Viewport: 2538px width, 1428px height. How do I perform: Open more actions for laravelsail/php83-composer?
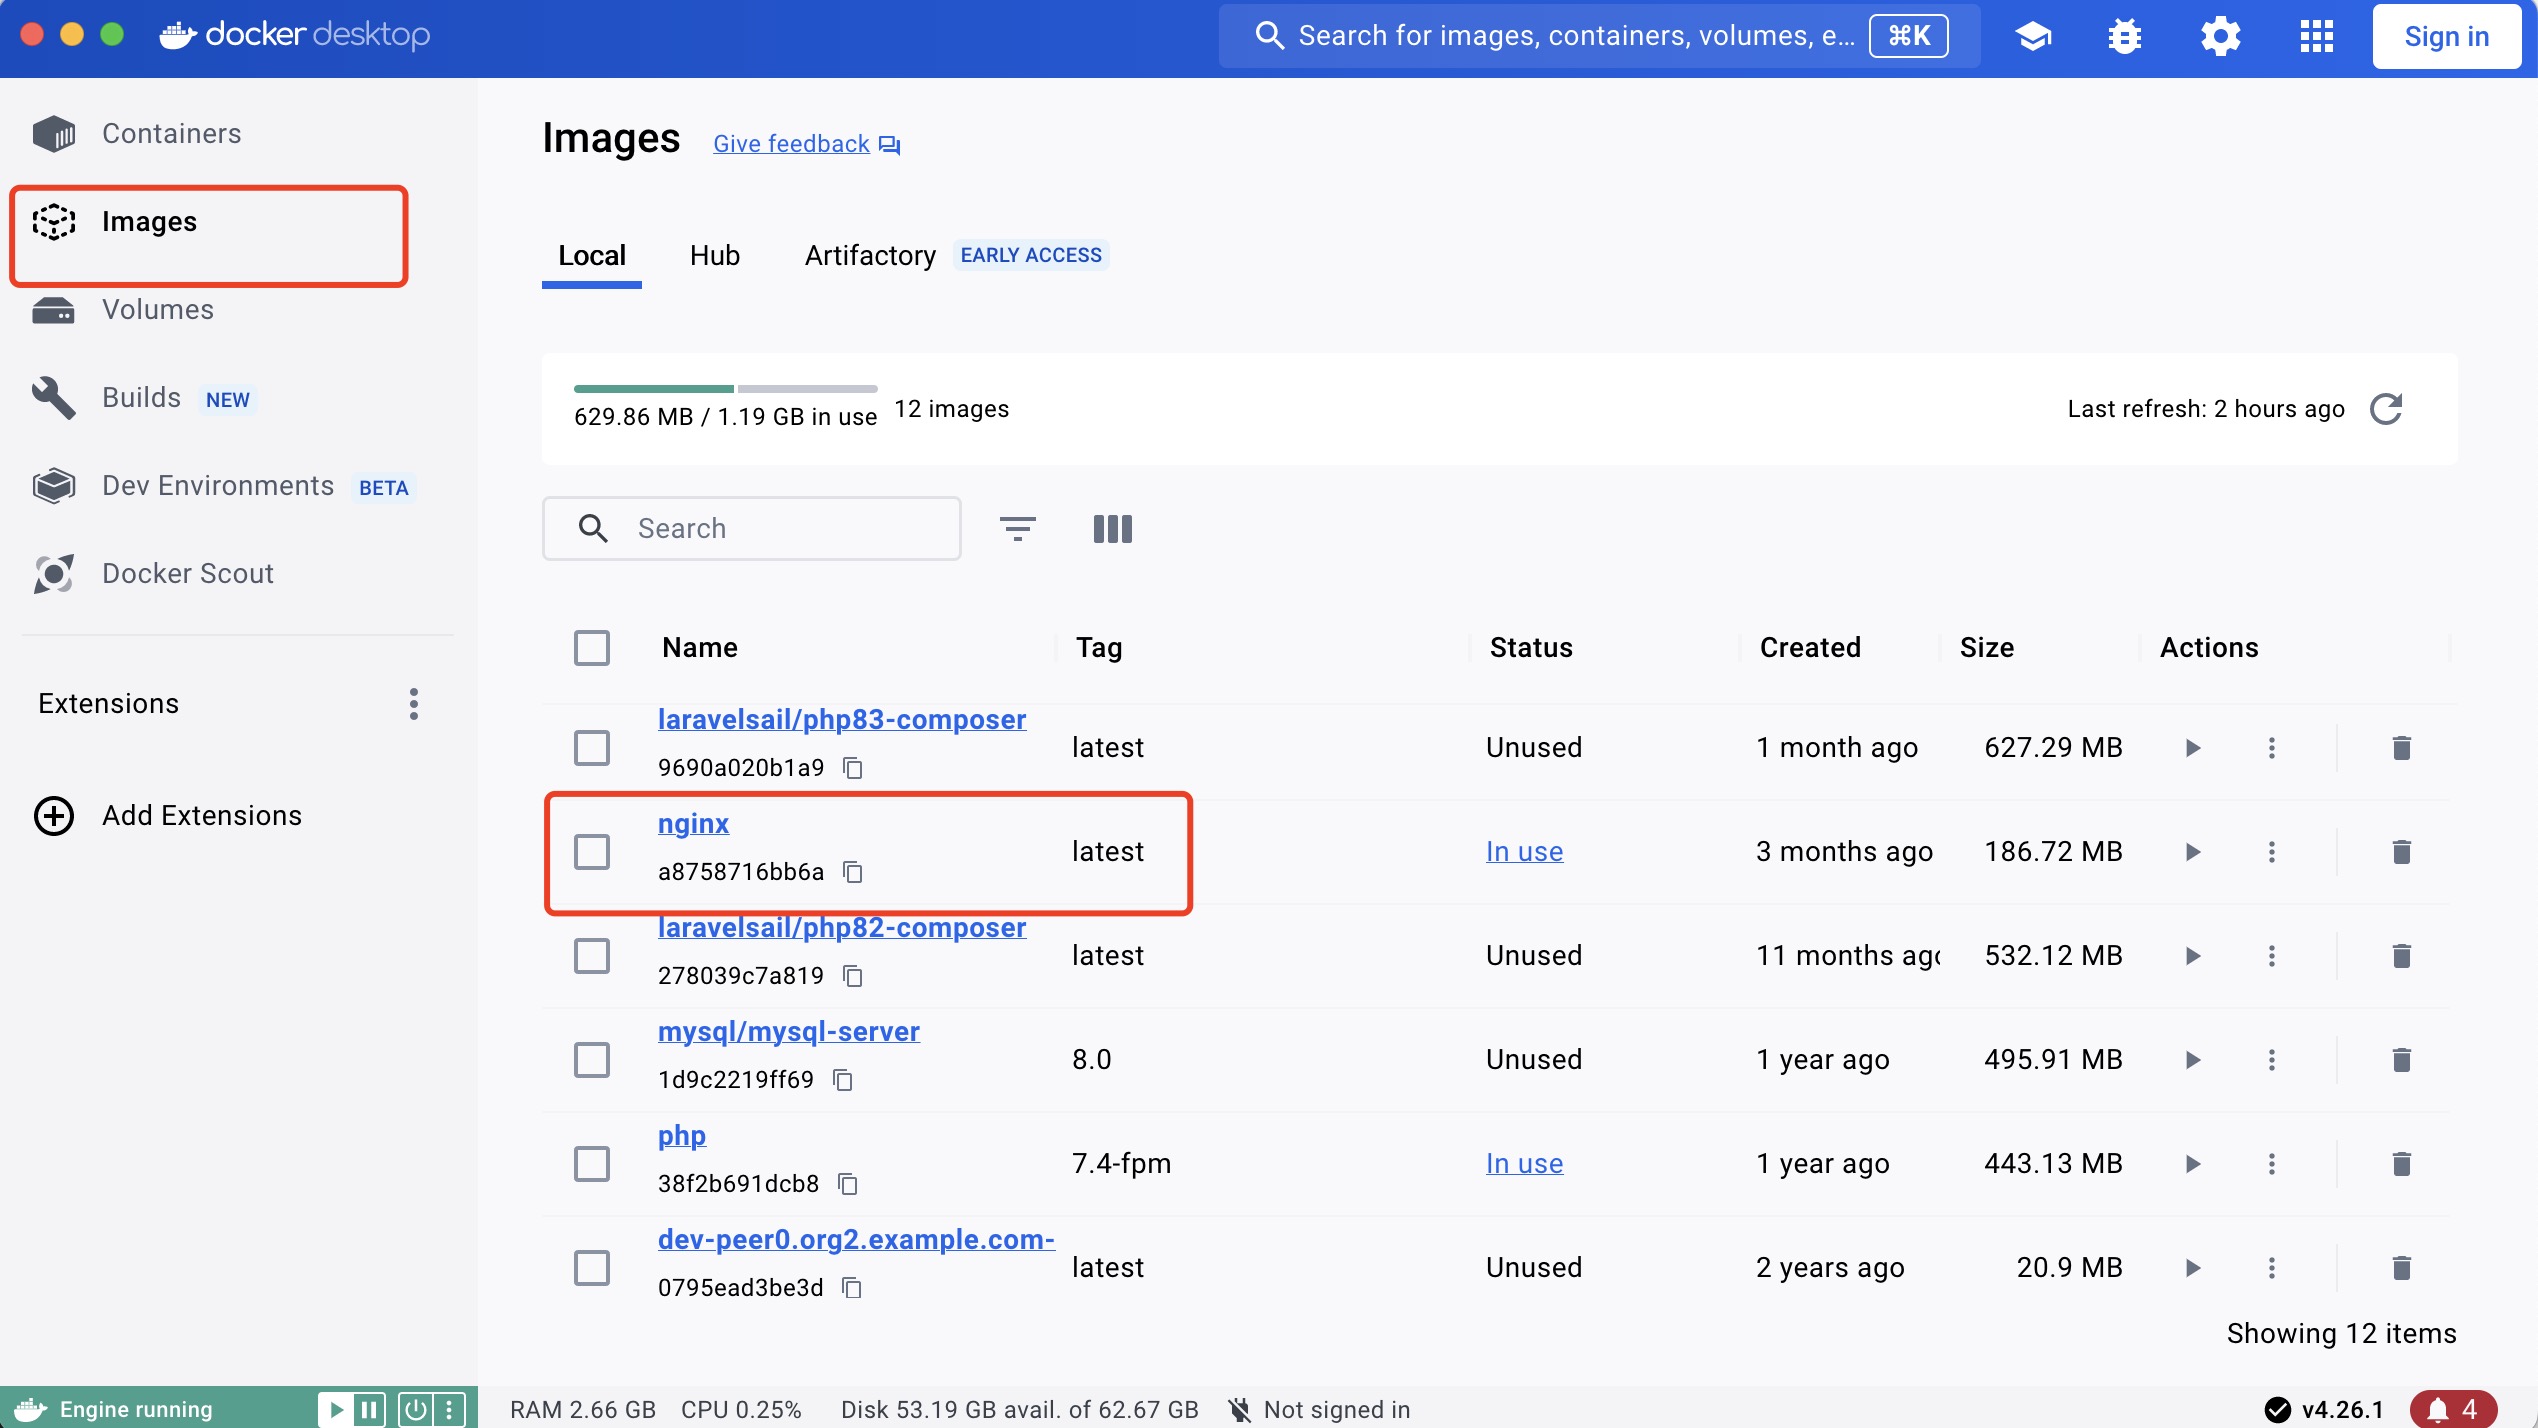click(2271, 748)
